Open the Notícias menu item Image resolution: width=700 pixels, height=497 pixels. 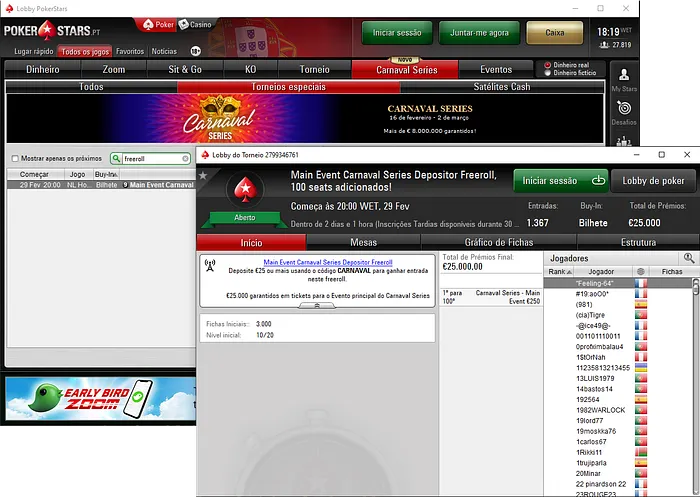point(164,51)
